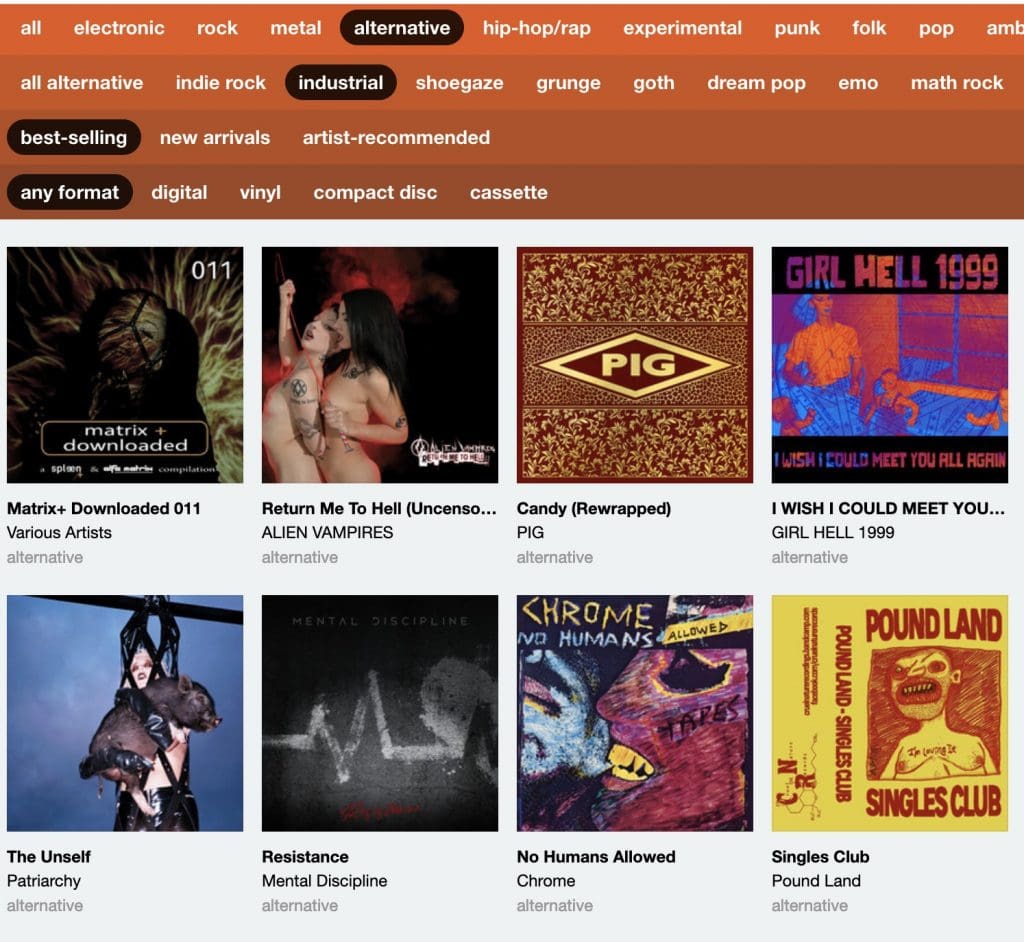Open the Singles Club album title link
The image size is (1024, 942).
point(820,856)
